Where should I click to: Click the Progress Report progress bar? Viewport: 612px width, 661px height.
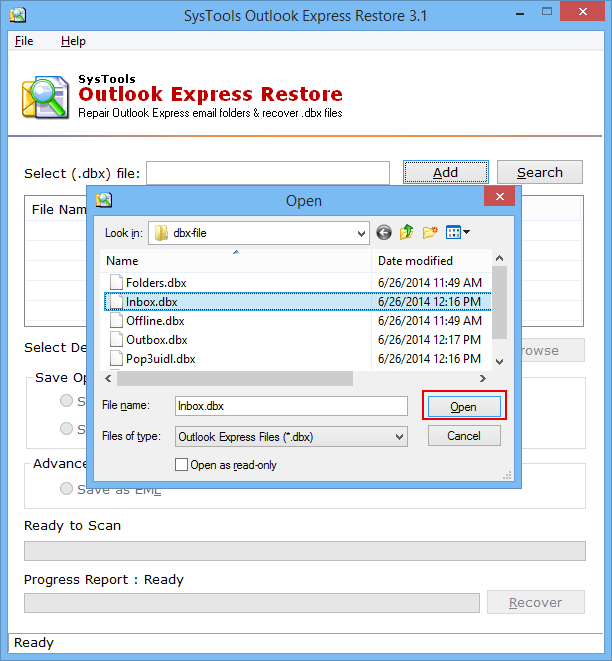click(x=252, y=603)
